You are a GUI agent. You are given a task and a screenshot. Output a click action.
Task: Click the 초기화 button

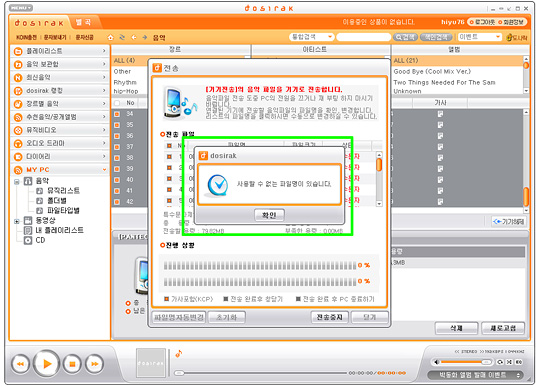227,317
